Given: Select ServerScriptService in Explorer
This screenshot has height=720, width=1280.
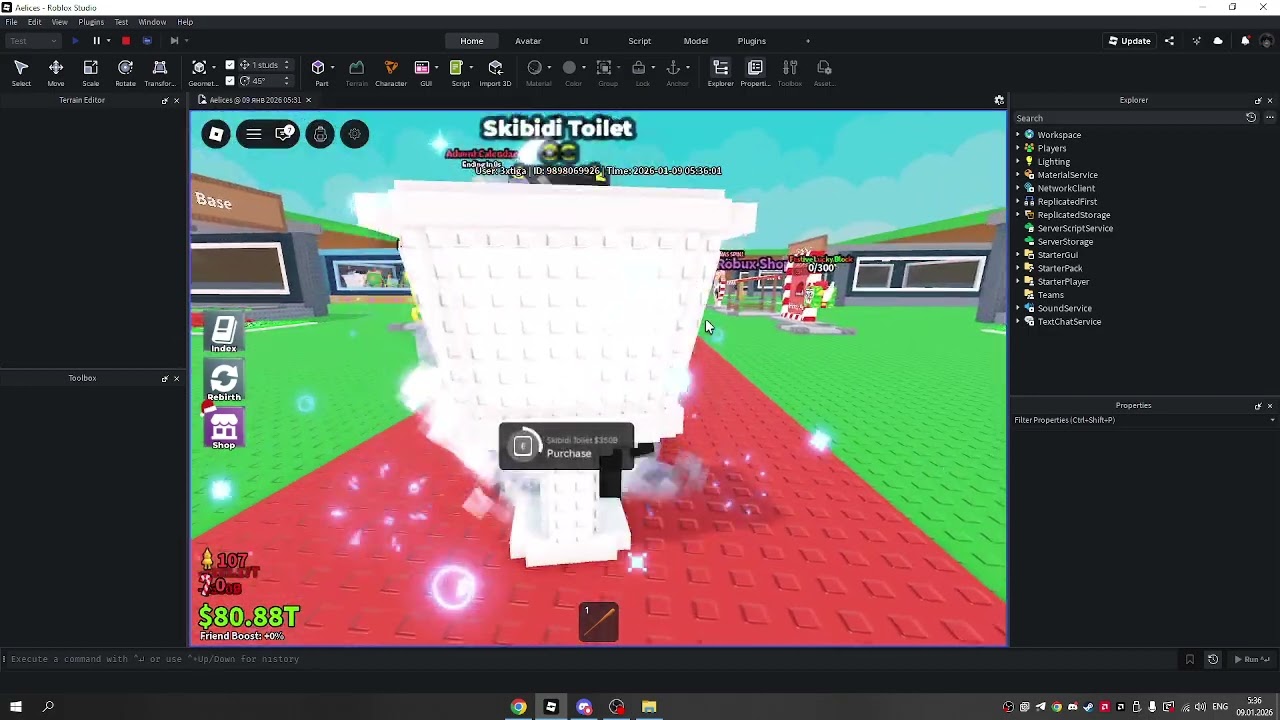Looking at the screenshot, I should [1075, 228].
